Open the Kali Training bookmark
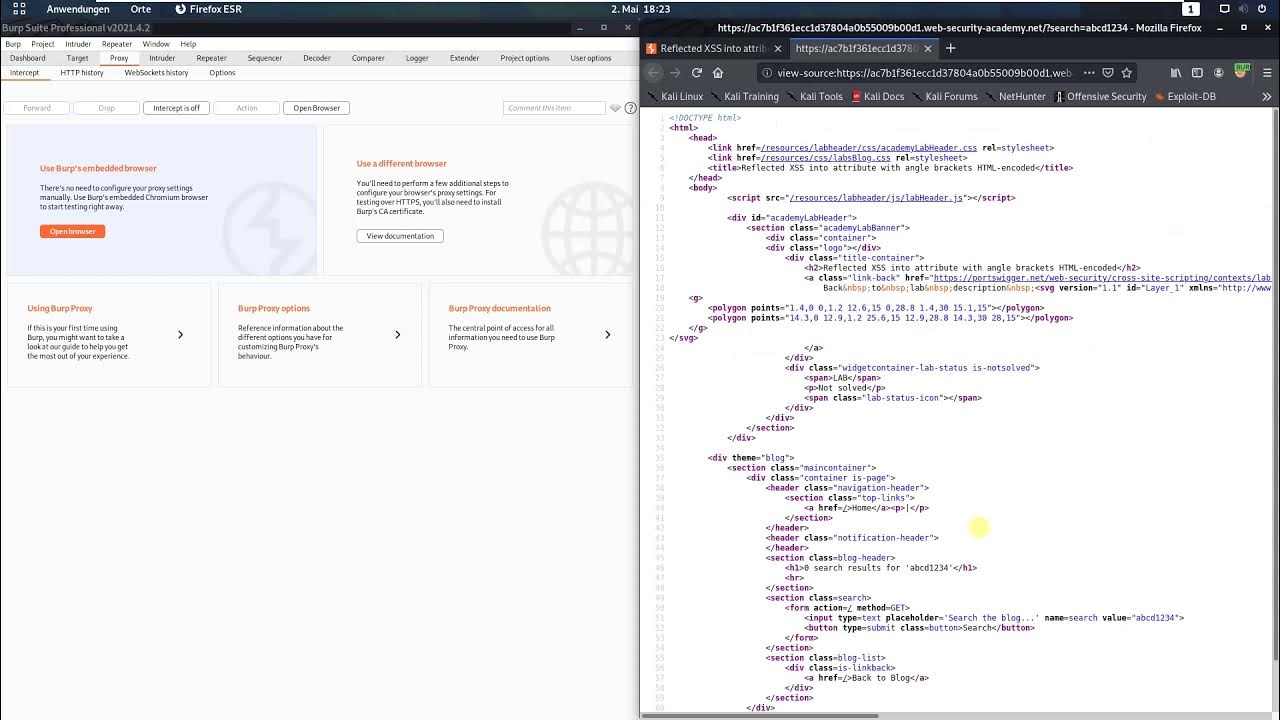The width and height of the screenshot is (1280, 720). coord(744,96)
